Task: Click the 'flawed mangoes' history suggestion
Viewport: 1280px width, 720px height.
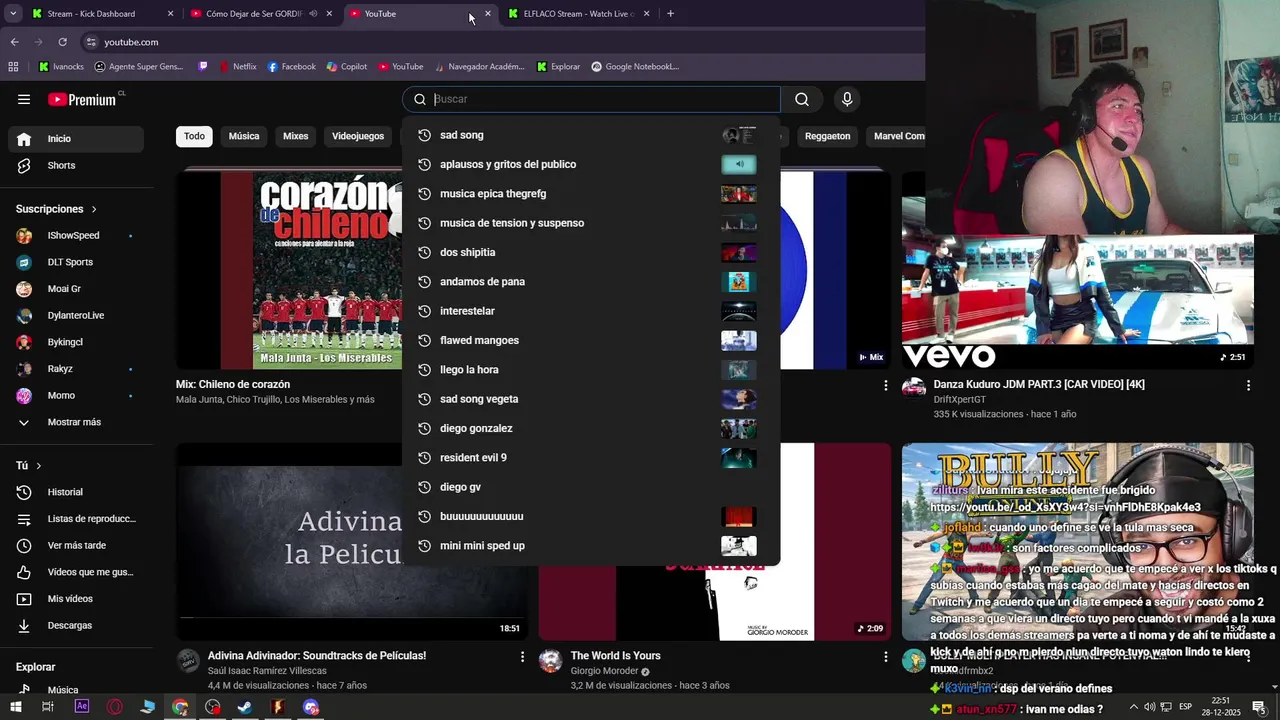Action: click(x=591, y=340)
